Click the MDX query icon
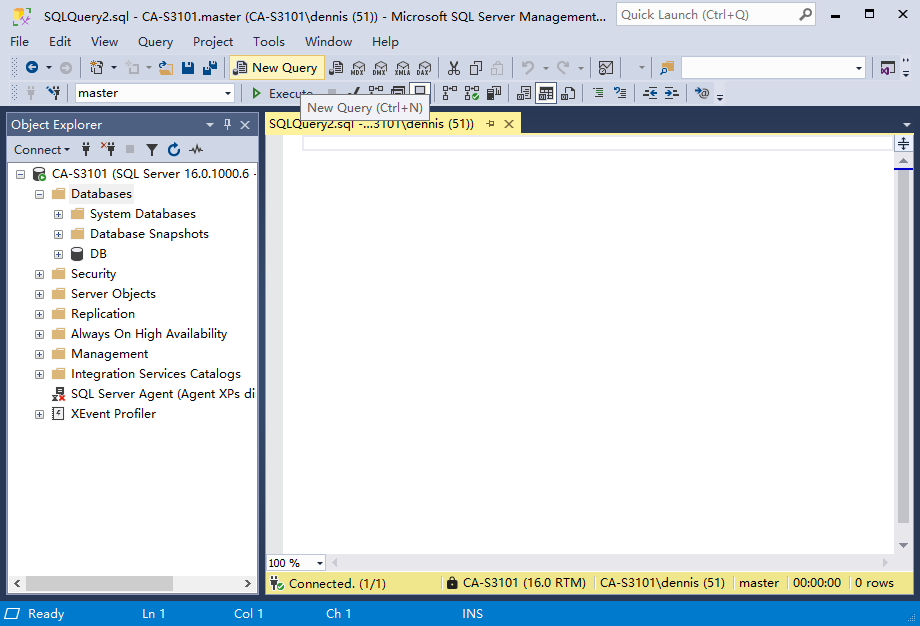 (358, 68)
